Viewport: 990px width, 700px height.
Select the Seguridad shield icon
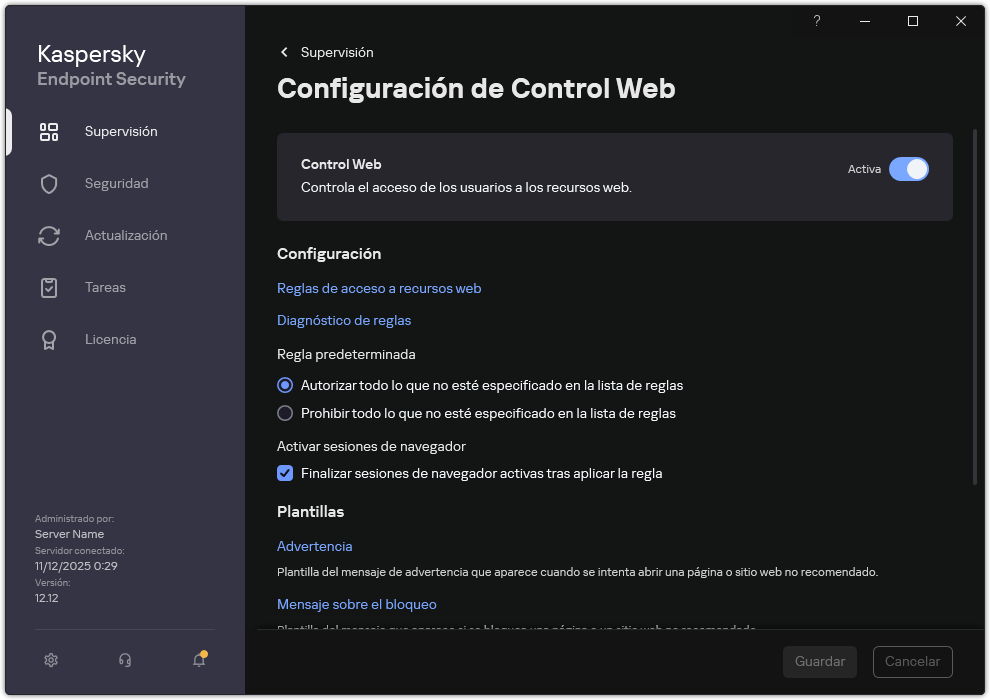coord(49,183)
